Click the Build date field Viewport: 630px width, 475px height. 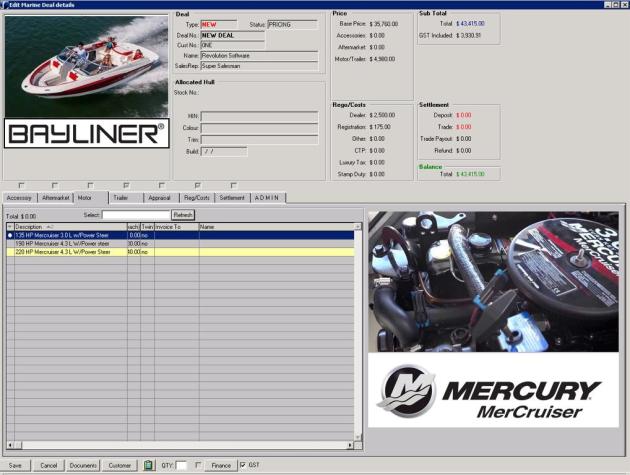click(224, 152)
